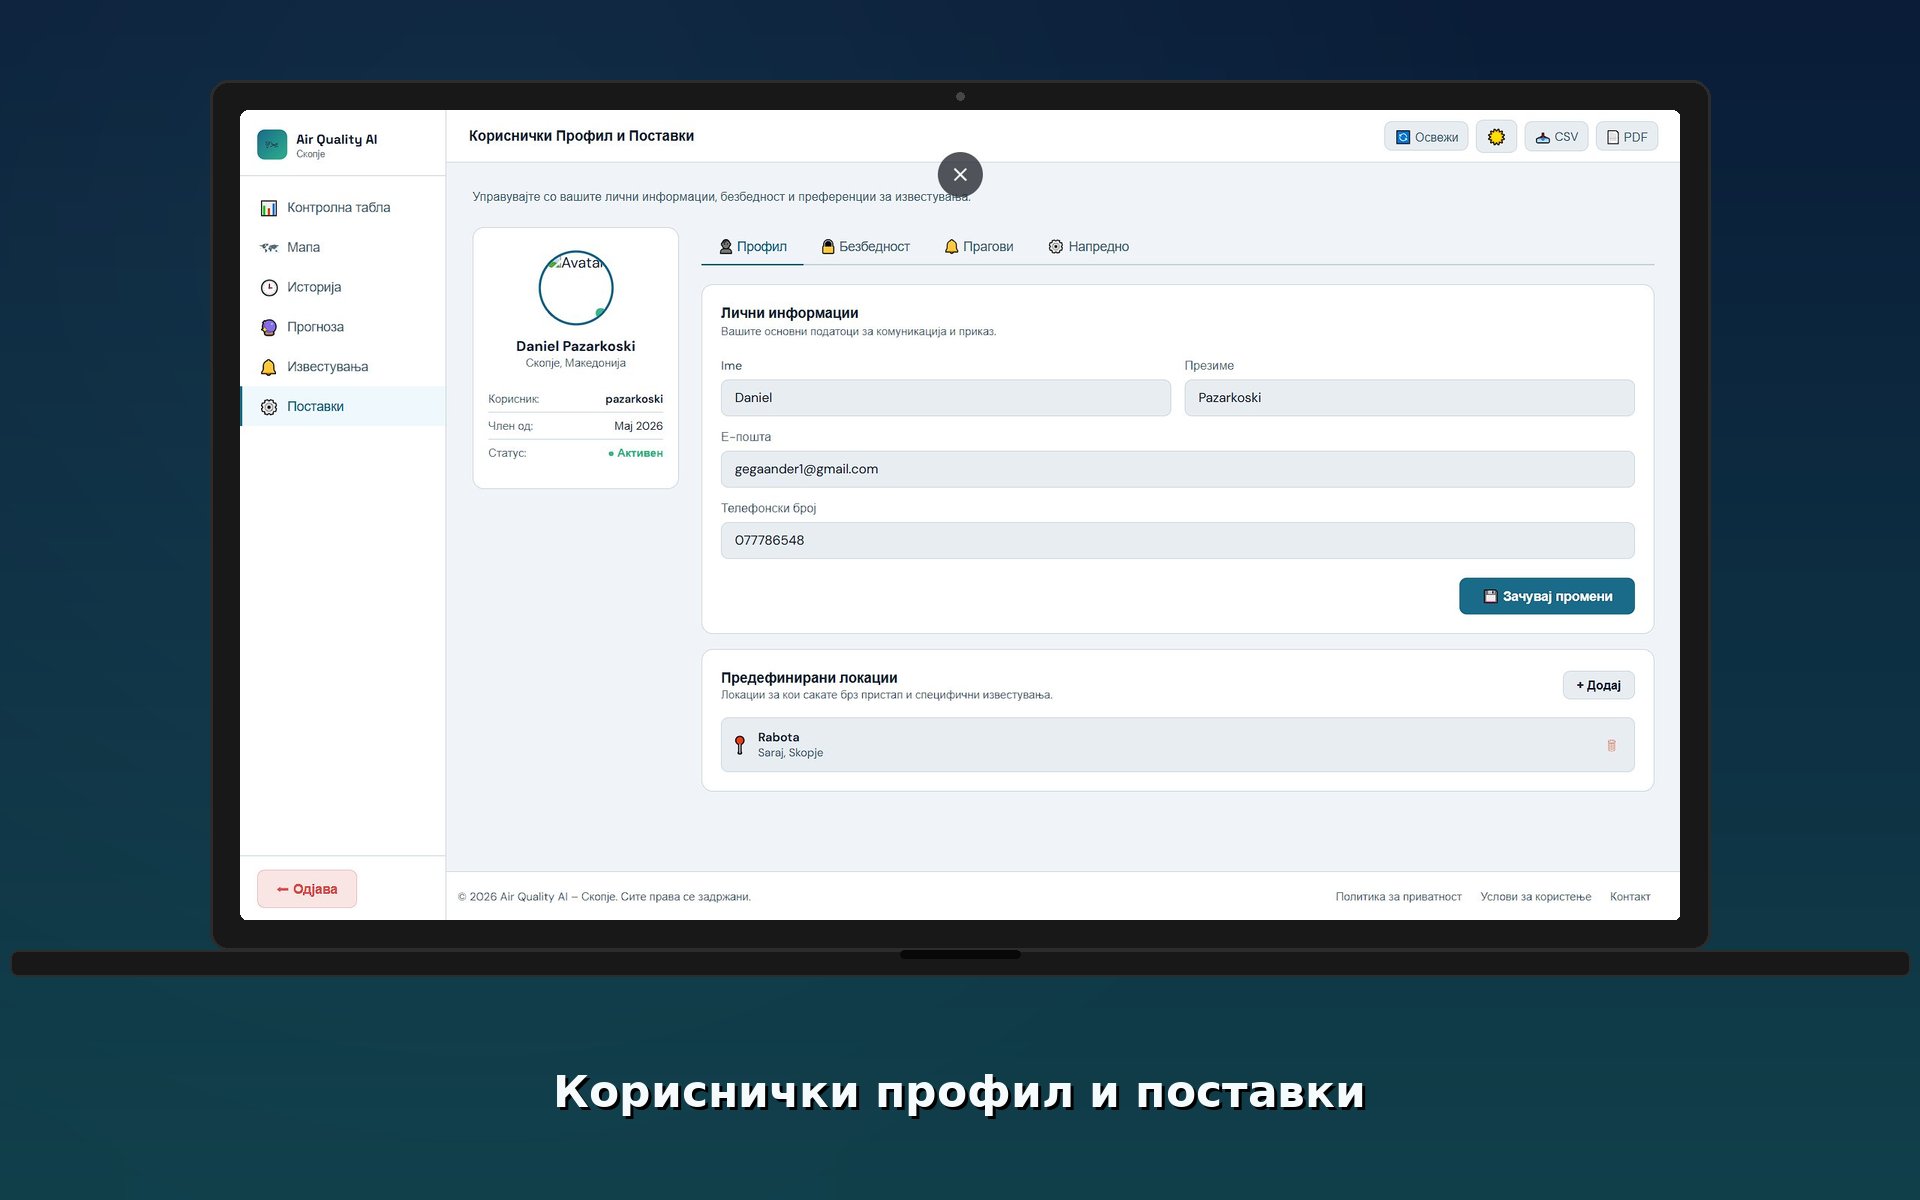Click the document icon inside PDF
1920x1200 pixels.
(1613, 137)
